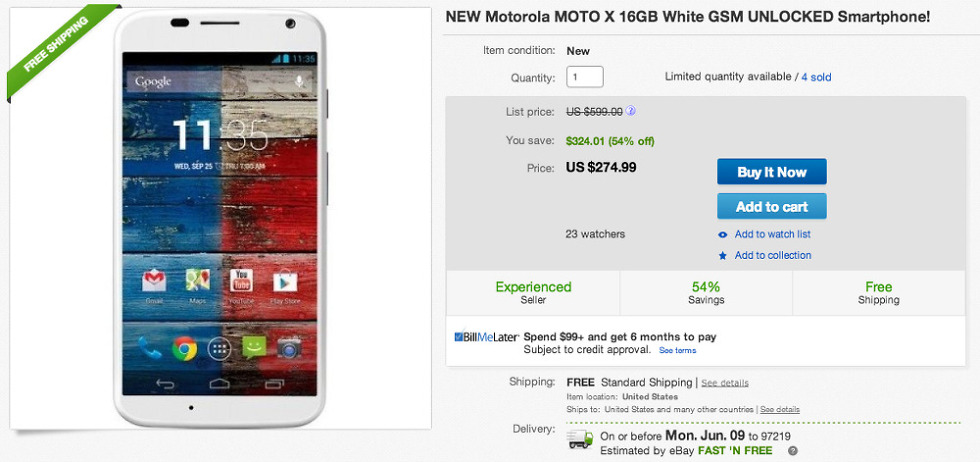Viewport: 980px width, 462px height.
Task: Click the Chrome icon on phone image
Action: click(183, 347)
